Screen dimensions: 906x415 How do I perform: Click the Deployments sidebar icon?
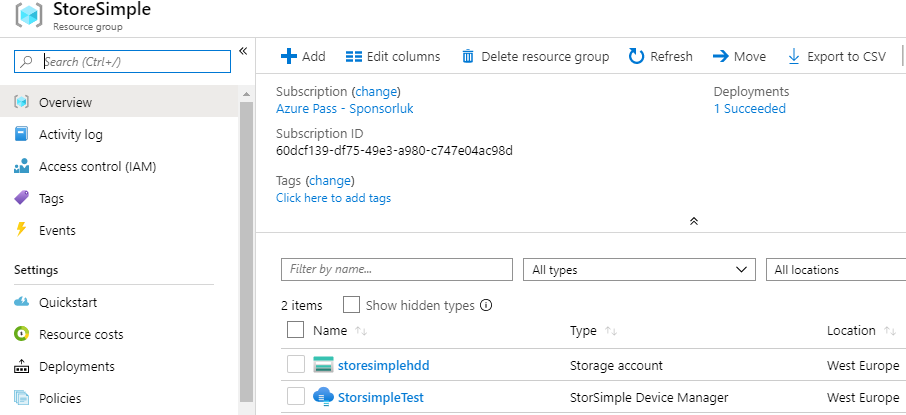coord(21,366)
